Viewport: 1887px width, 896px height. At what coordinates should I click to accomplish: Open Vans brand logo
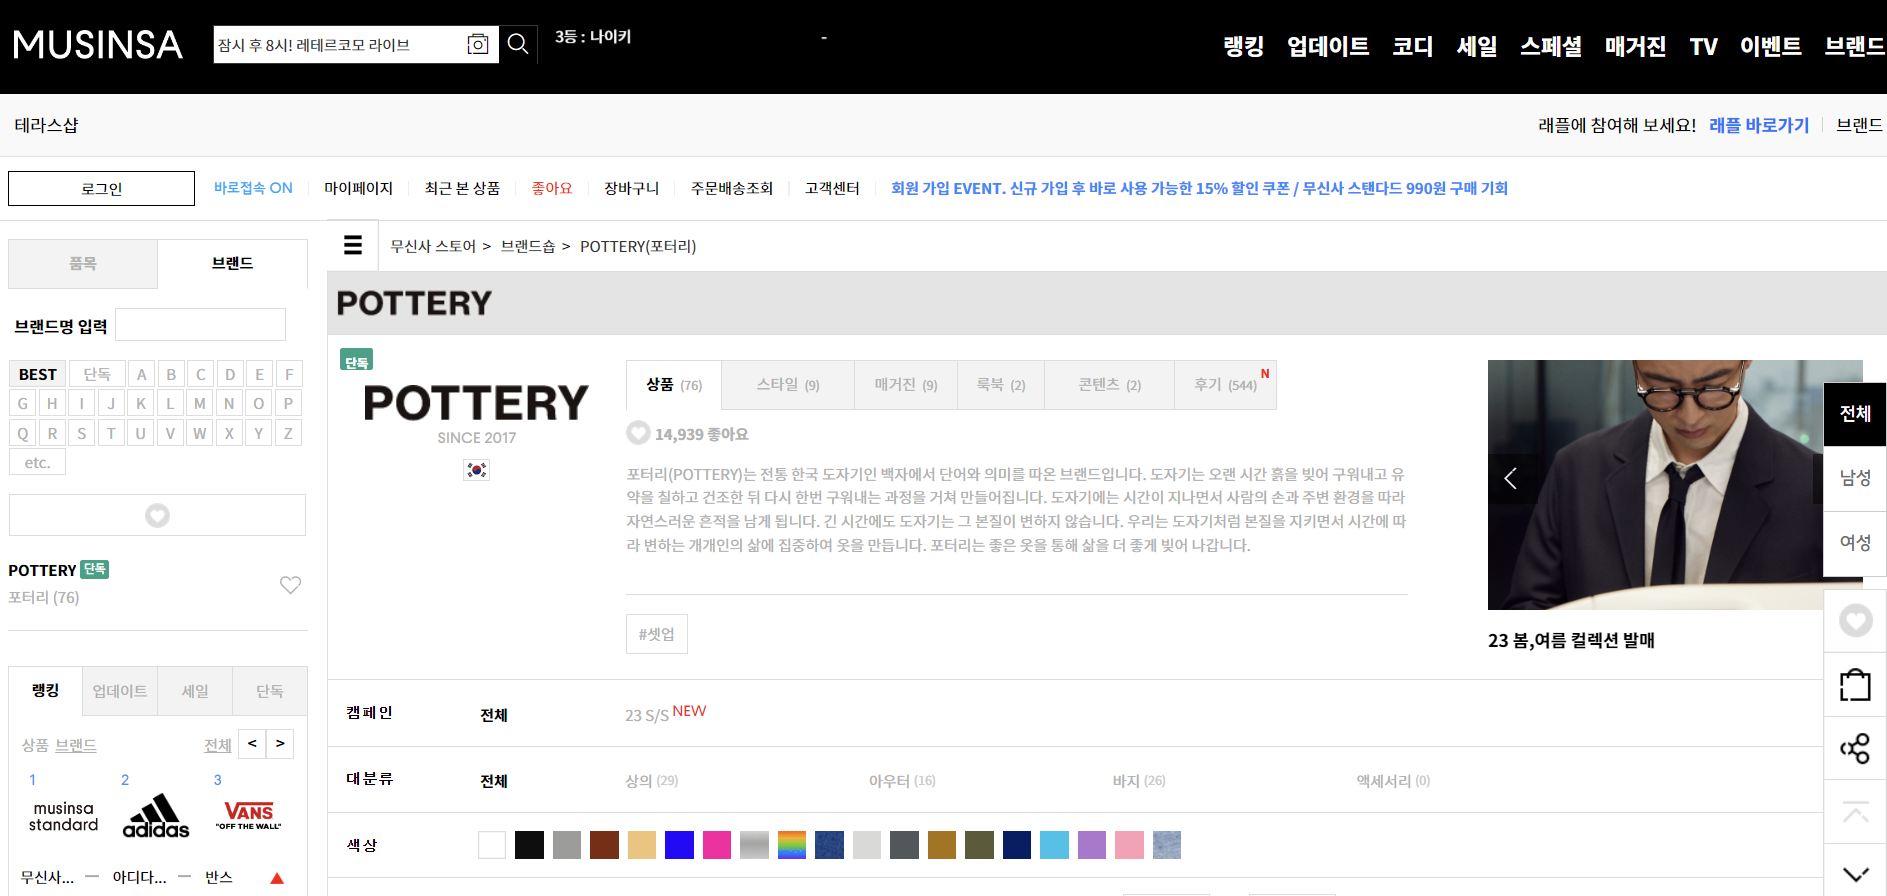pyautogui.click(x=248, y=815)
